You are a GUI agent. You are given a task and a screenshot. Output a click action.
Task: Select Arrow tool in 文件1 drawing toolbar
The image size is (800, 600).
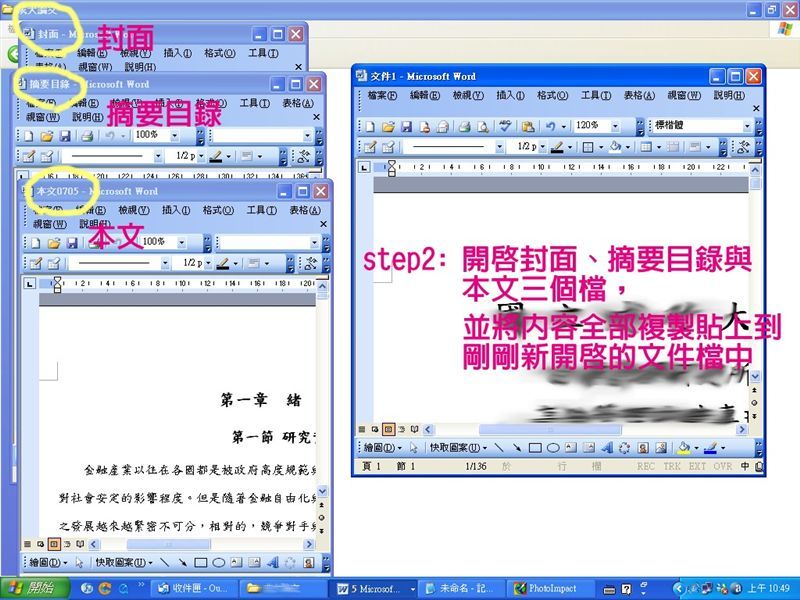(517, 448)
